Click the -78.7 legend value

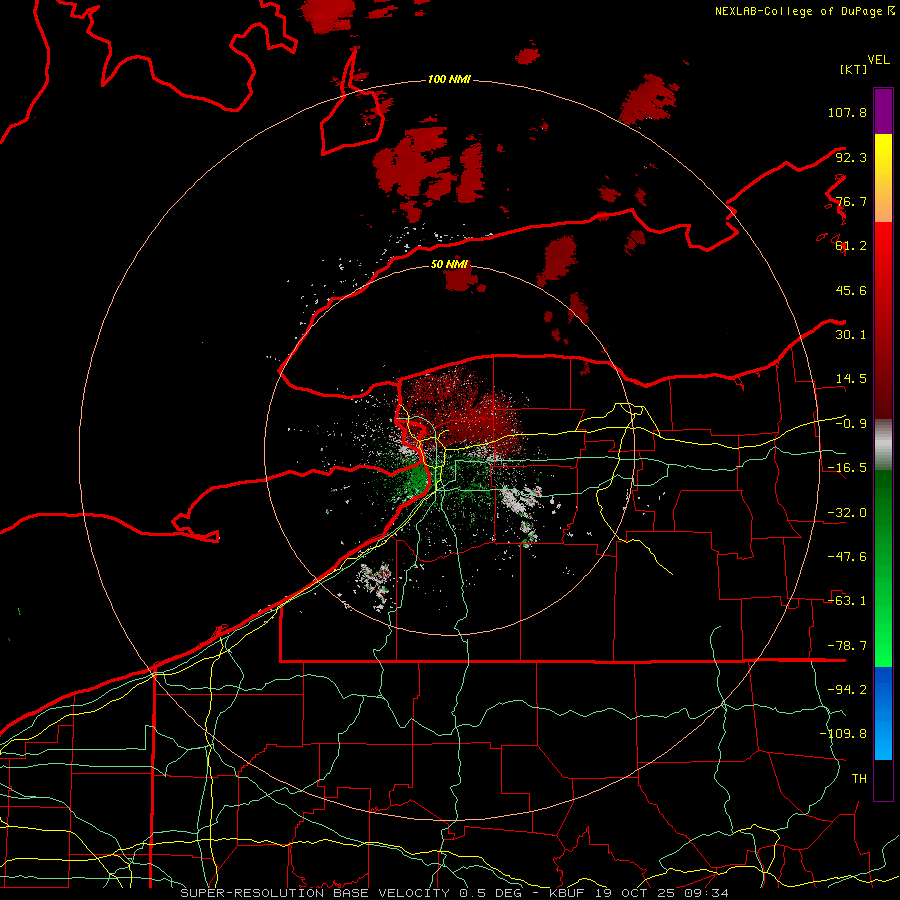(847, 646)
